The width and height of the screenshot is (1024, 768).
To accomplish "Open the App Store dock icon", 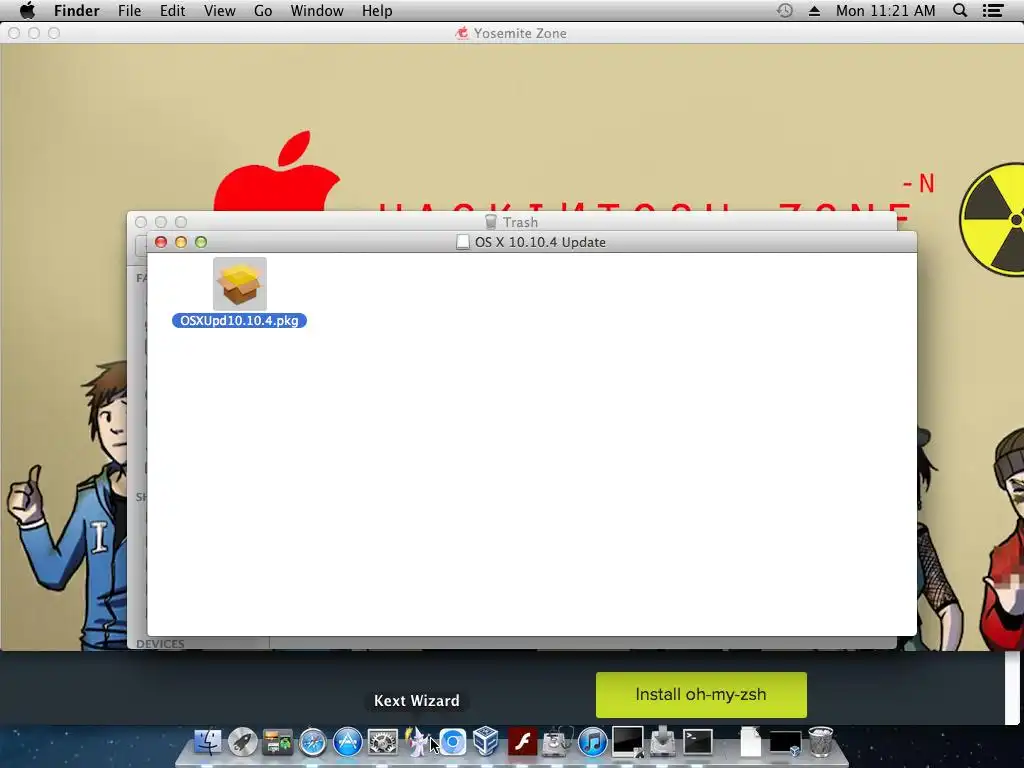I will tap(348, 743).
